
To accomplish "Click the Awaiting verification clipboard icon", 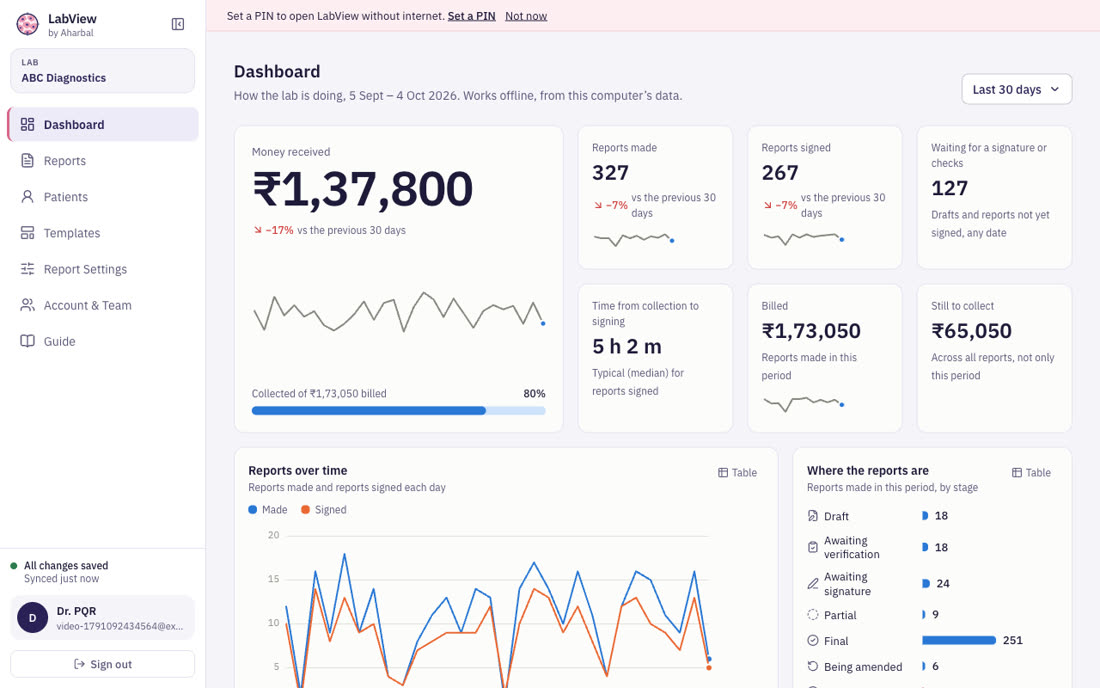I will [x=812, y=547].
